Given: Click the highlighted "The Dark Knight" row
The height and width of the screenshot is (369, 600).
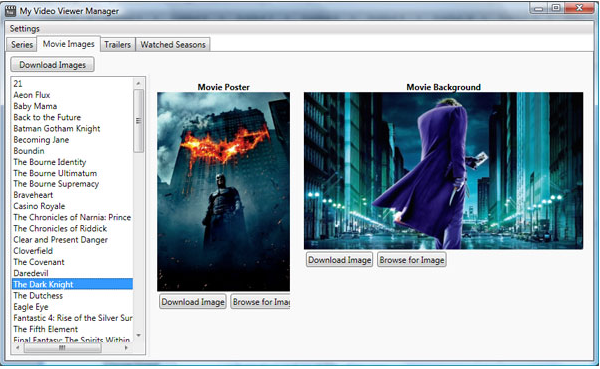Looking at the screenshot, I should [x=73, y=284].
